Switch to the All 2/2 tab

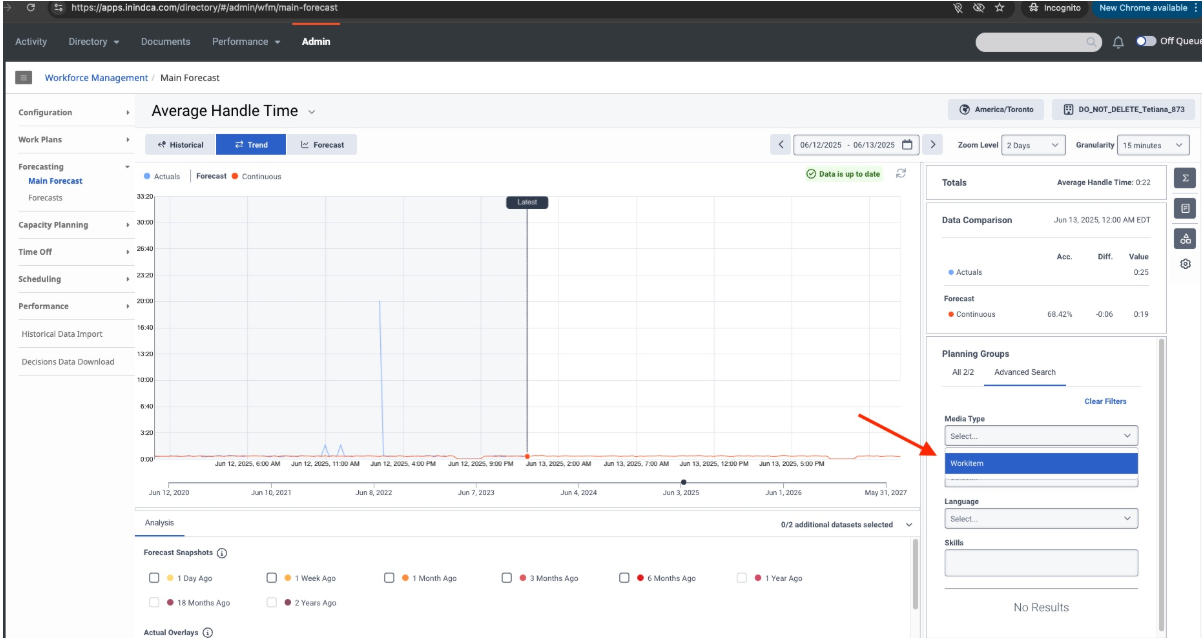963,372
